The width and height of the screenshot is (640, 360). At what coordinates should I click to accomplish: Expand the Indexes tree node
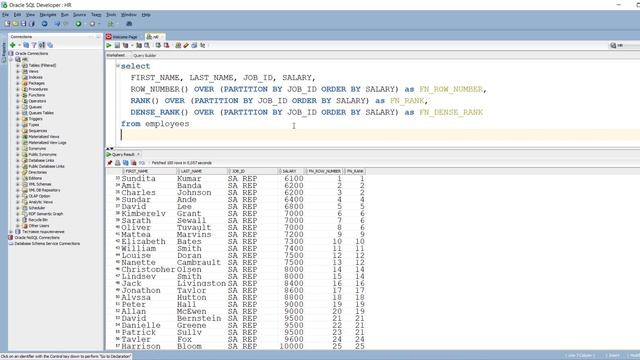tap(18, 77)
